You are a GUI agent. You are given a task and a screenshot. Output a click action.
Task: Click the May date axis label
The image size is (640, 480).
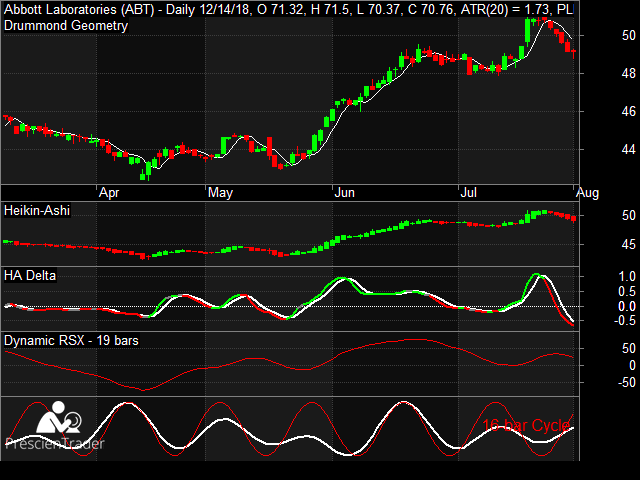[220, 193]
